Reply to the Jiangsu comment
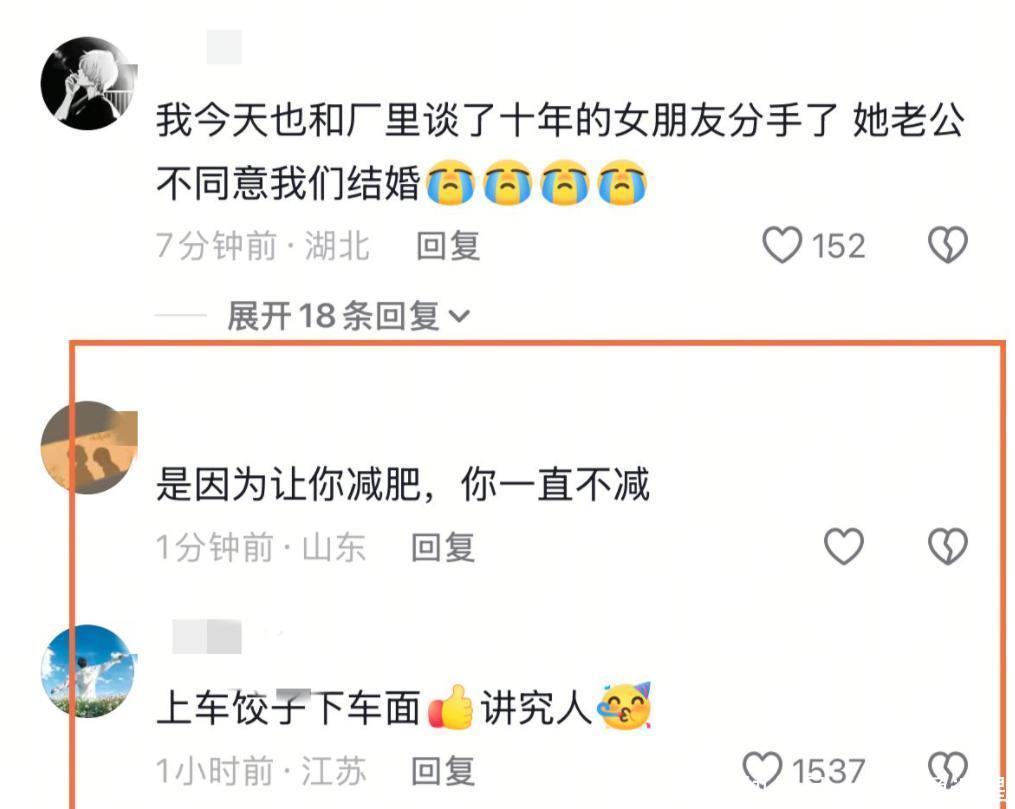 point(443,771)
